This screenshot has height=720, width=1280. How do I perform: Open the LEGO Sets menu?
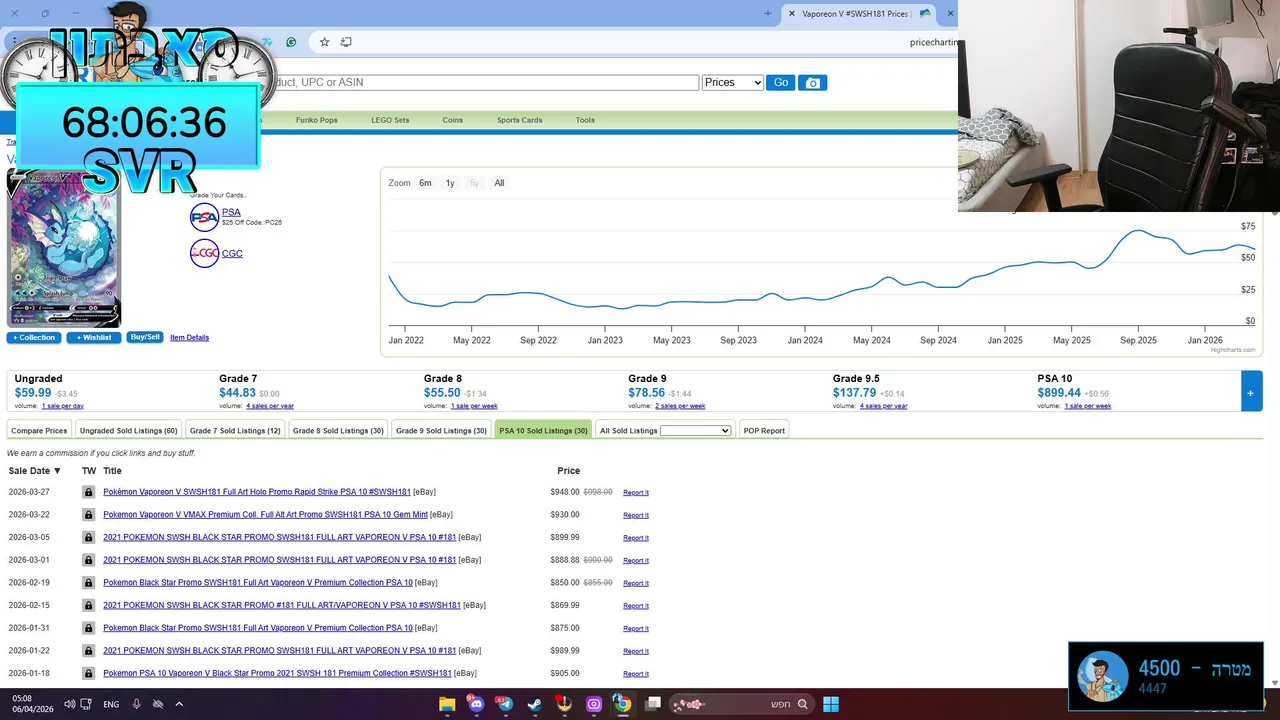[390, 120]
